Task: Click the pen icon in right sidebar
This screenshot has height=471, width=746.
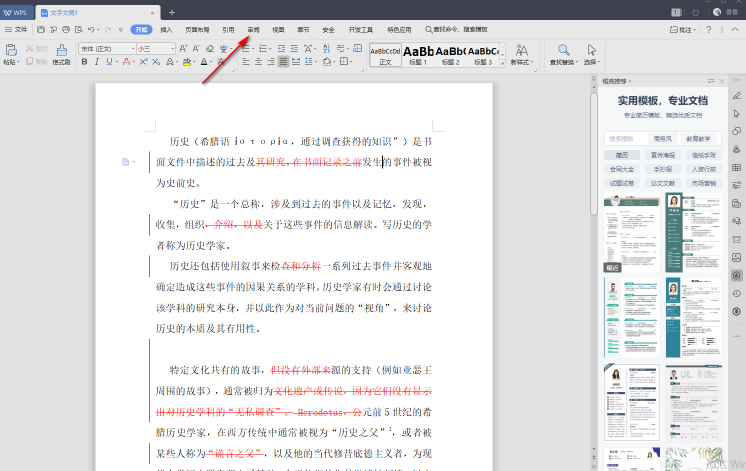Action: point(736,95)
